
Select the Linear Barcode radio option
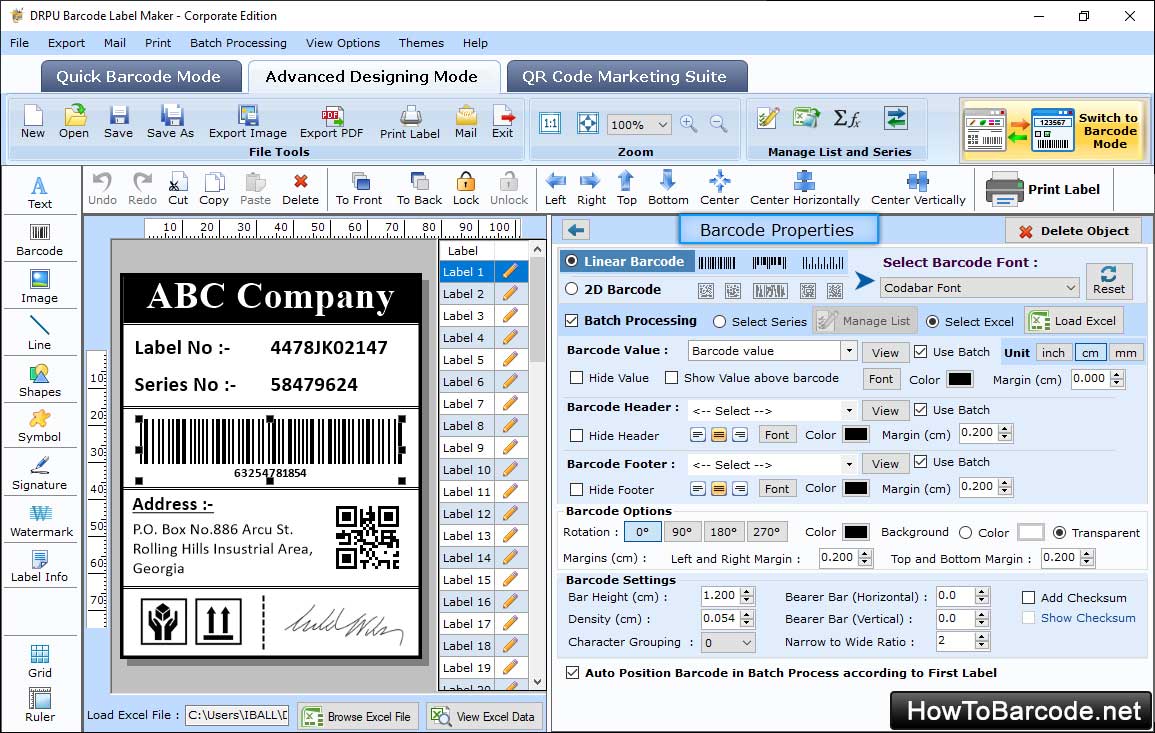pyautogui.click(x=572, y=261)
